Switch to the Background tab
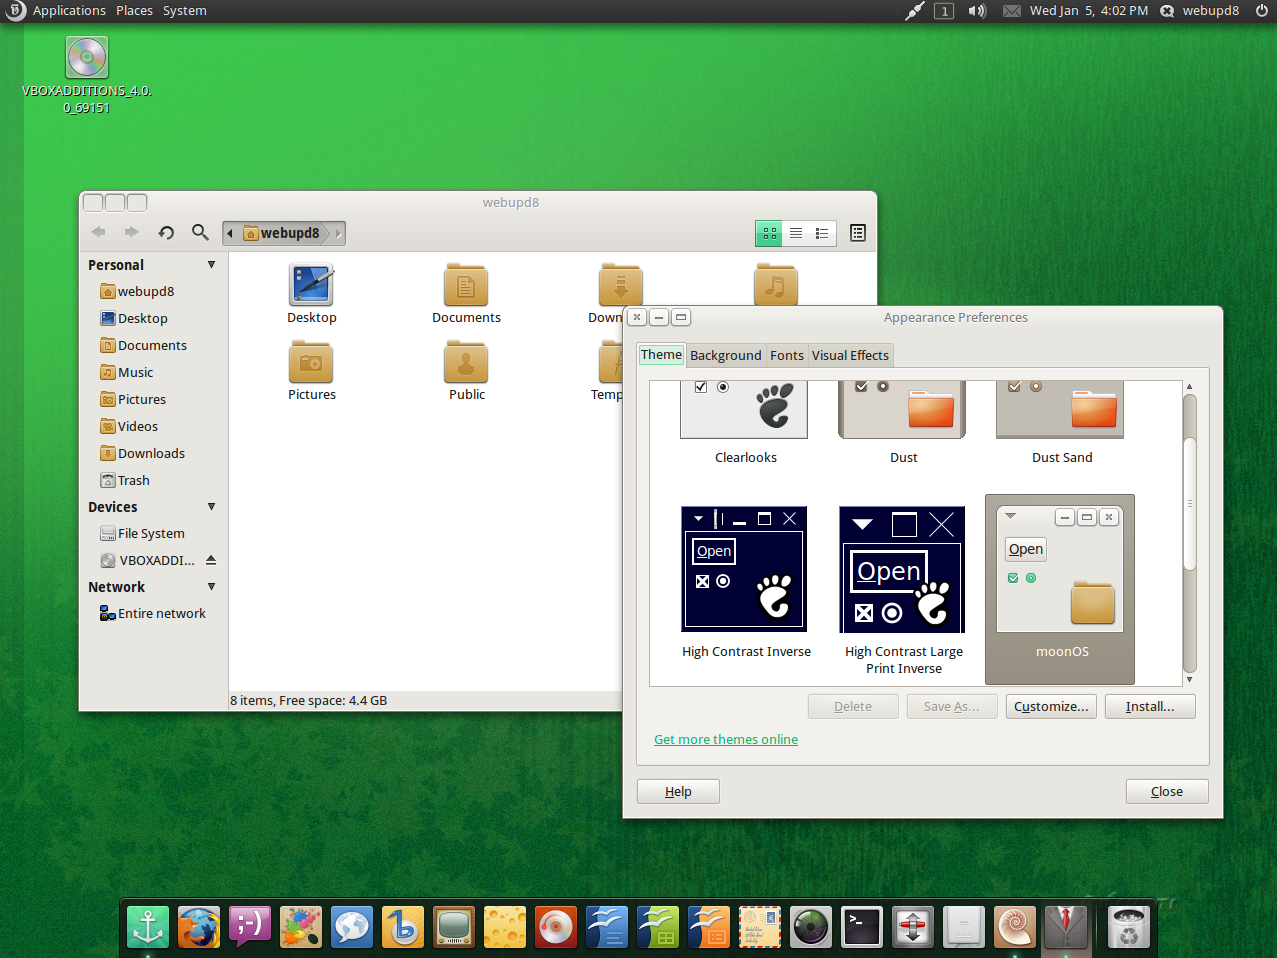1277x958 pixels. point(725,355)
